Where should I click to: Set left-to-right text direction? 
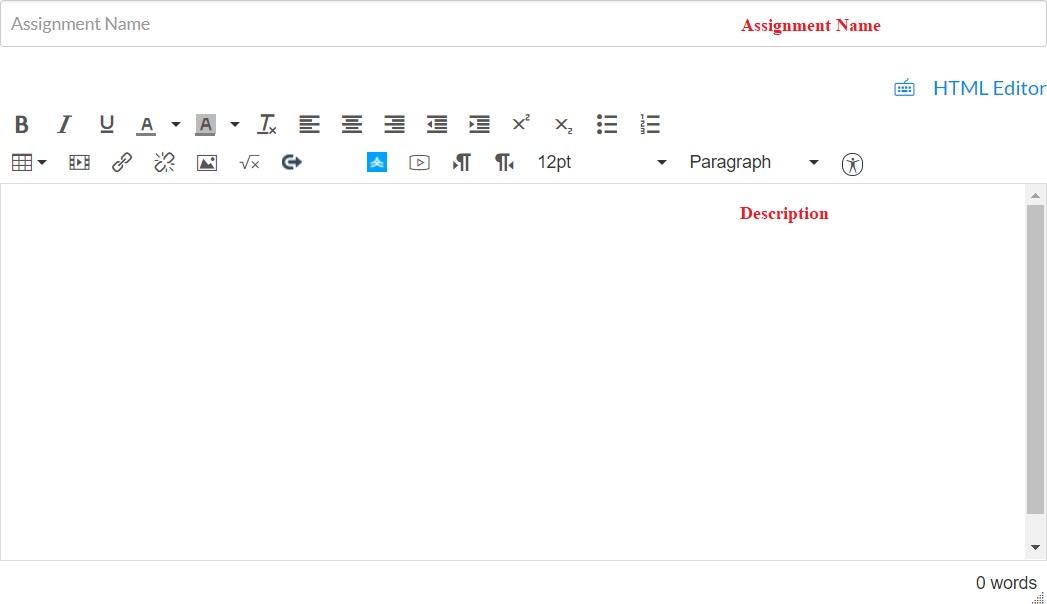point(461,162)
